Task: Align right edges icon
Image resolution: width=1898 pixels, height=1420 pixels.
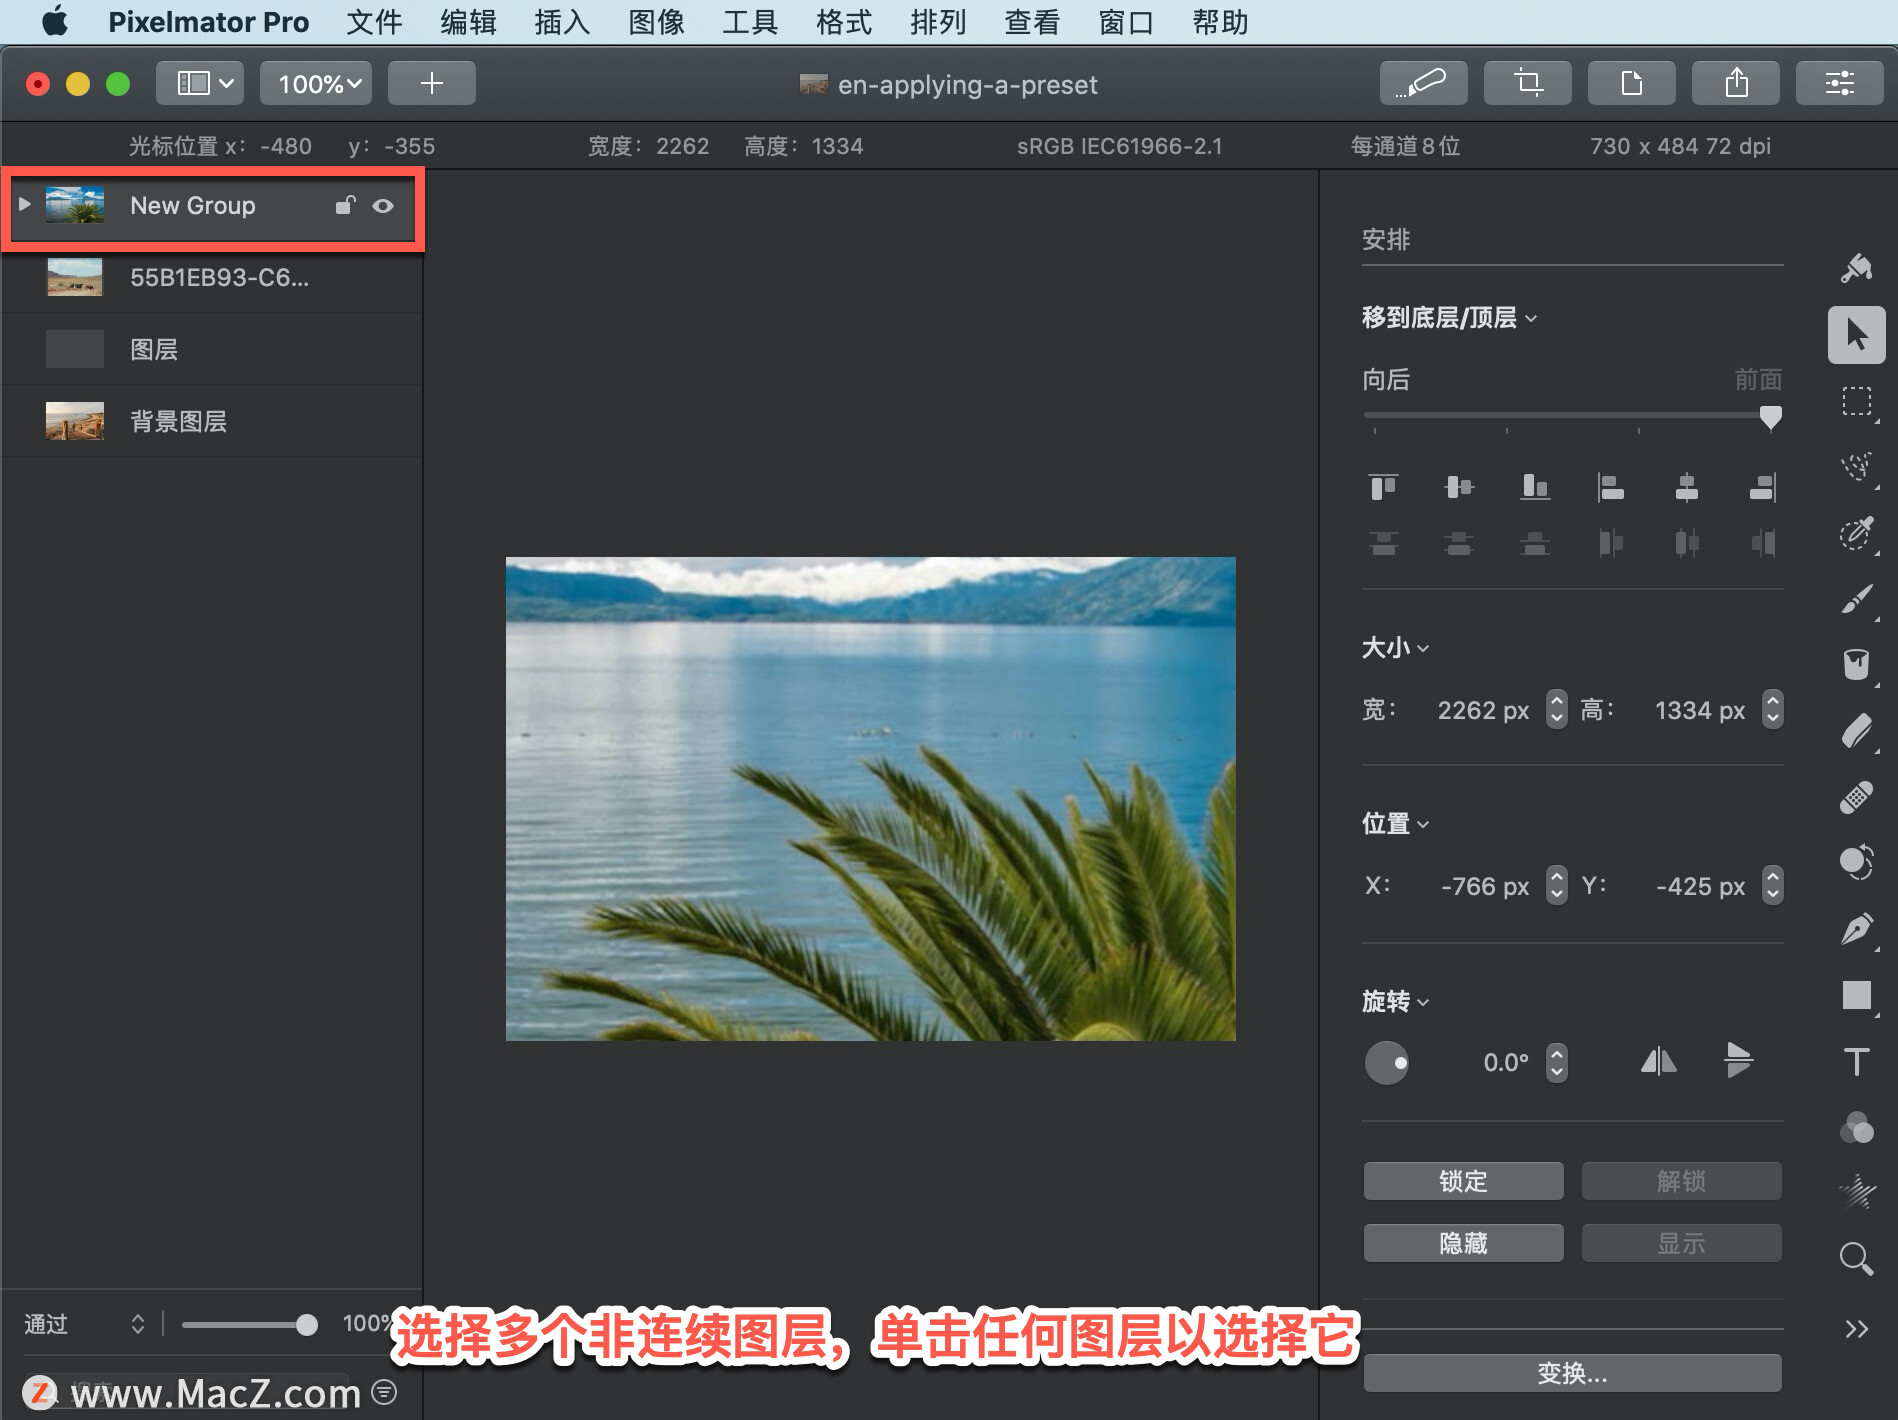Action: tap(1763, 487)
